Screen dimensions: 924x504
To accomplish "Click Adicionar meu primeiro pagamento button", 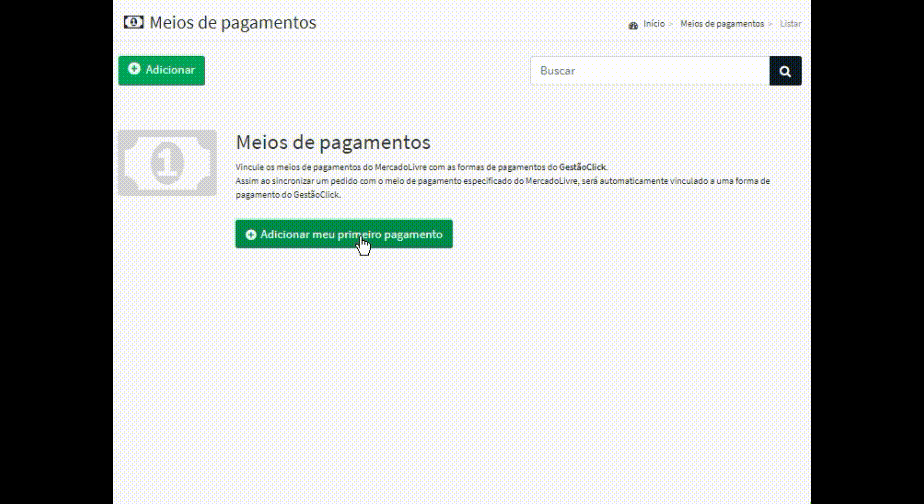I will [344, 234].
